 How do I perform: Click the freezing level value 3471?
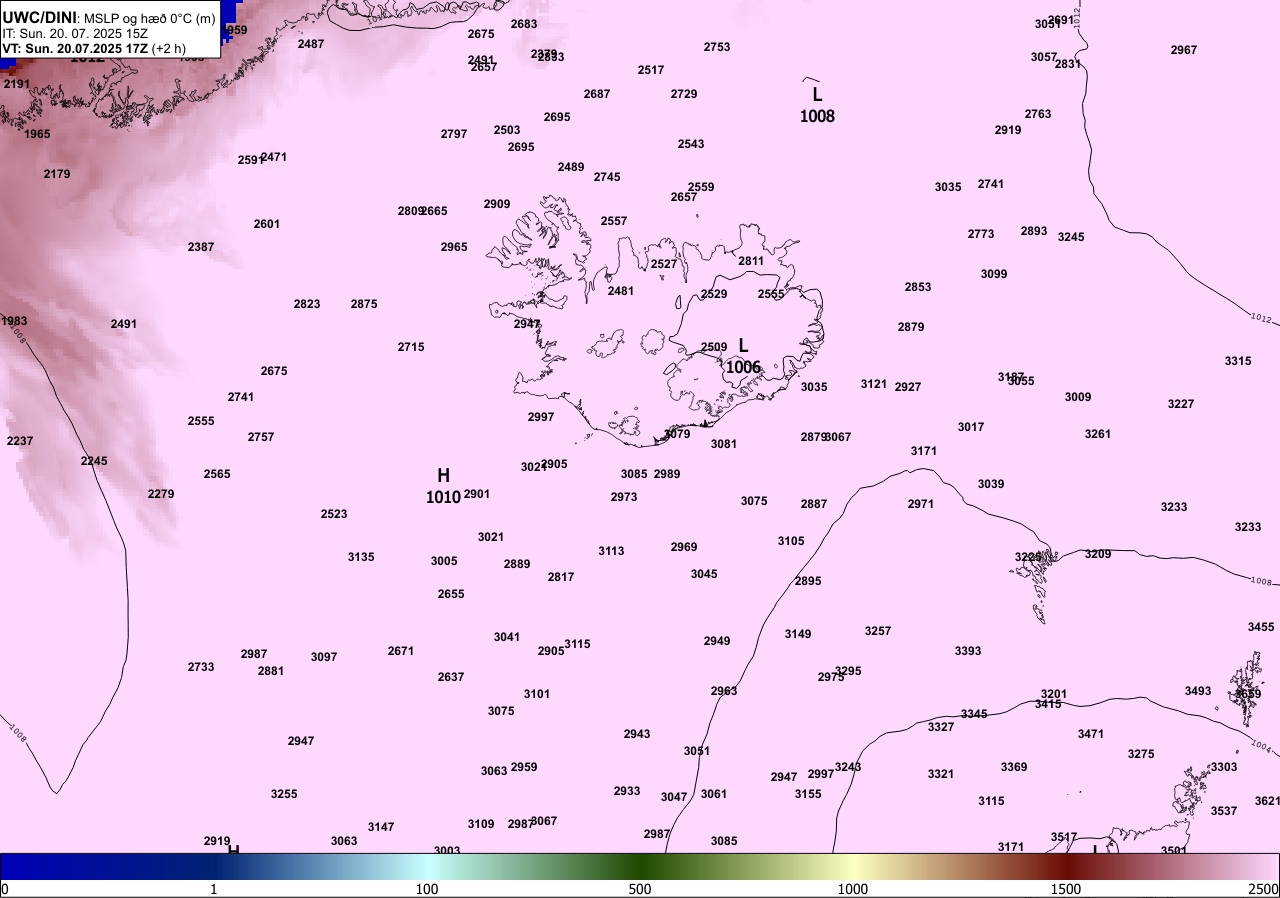point(1091,734)
